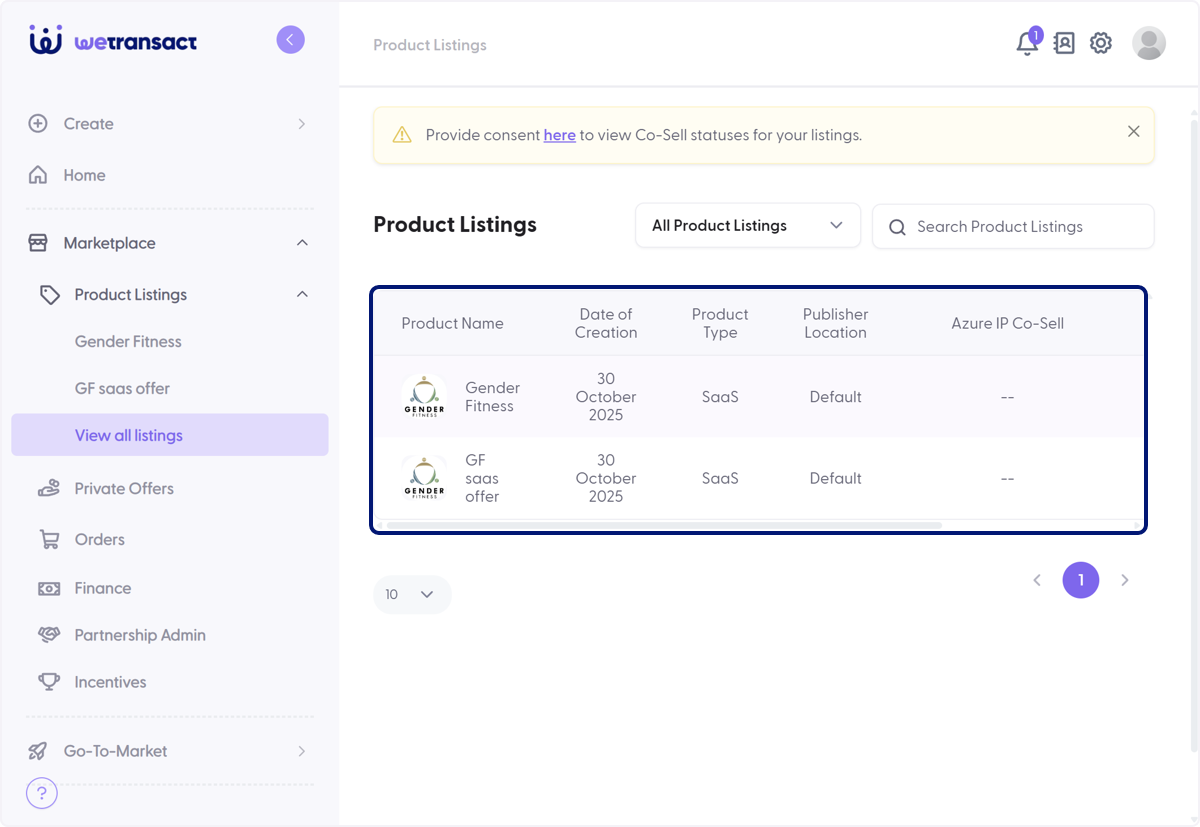Dismiss the consent banner
Screen dimensions: 1200x827
[x=1133, y=131]
